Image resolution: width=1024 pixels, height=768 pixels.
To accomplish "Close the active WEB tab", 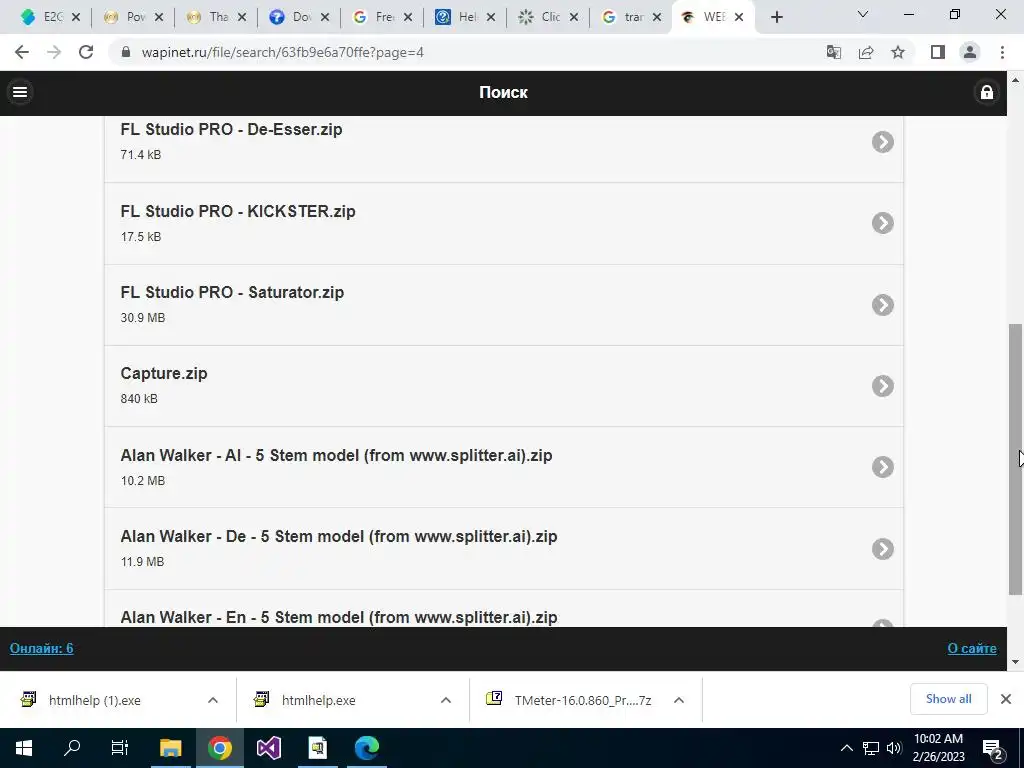I will pos(739,18).
